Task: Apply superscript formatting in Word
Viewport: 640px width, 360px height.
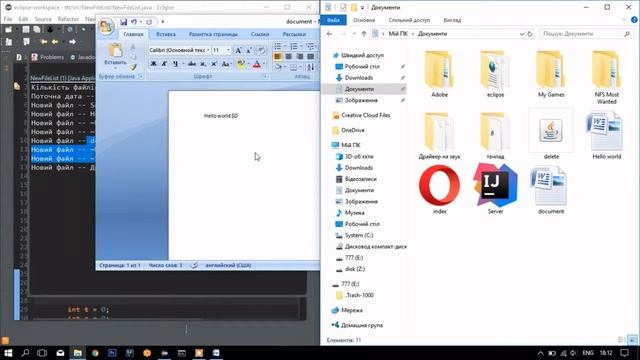Action: (x=213, y=64)
